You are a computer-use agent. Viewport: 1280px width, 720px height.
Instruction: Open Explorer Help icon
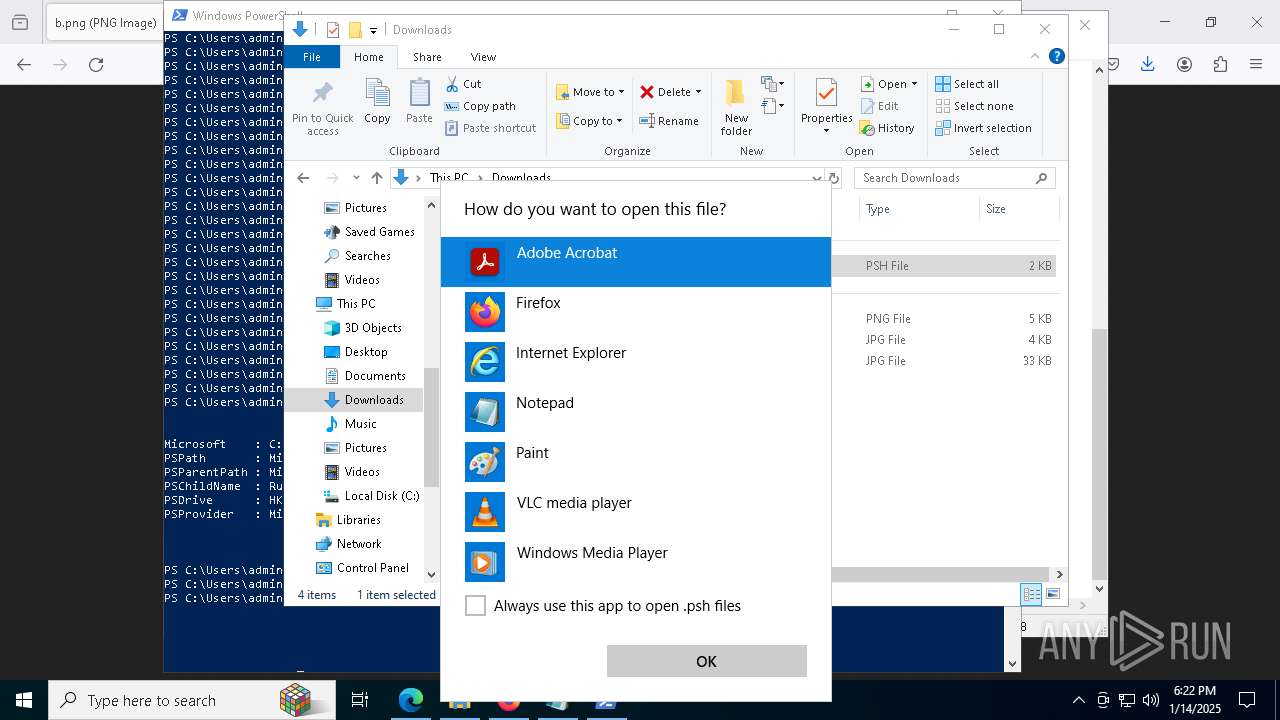(x=1056, y=56)
